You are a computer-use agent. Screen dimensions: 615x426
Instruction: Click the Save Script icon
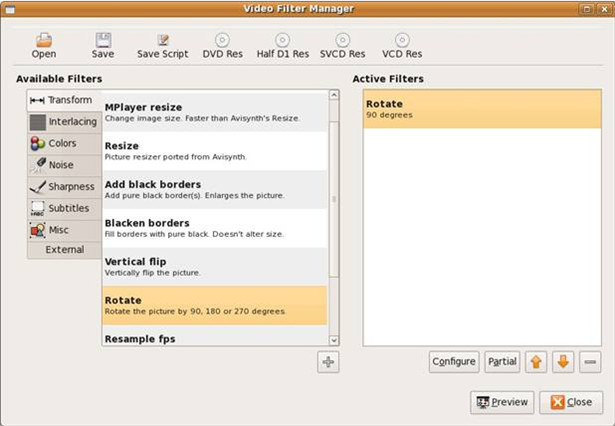click(163, 40)
